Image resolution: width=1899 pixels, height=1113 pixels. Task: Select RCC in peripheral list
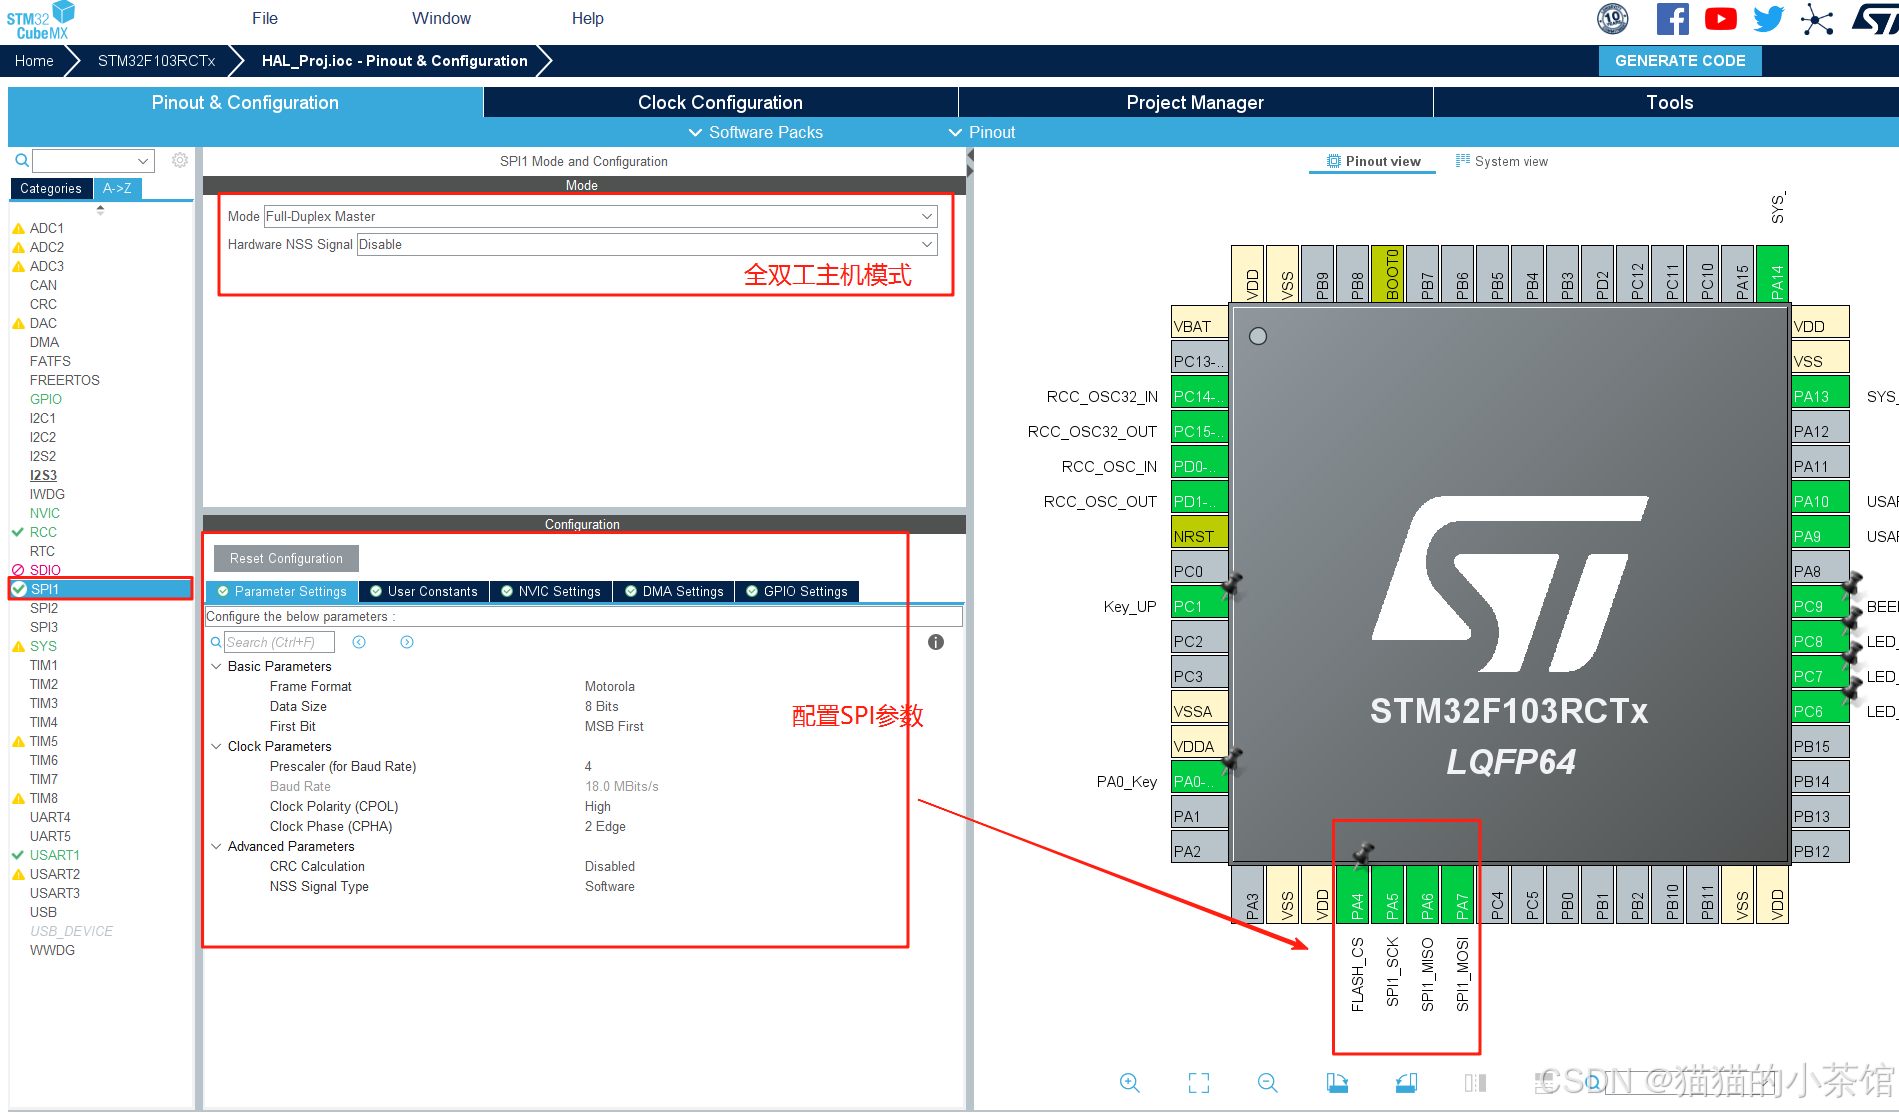[x=43, y=532]
